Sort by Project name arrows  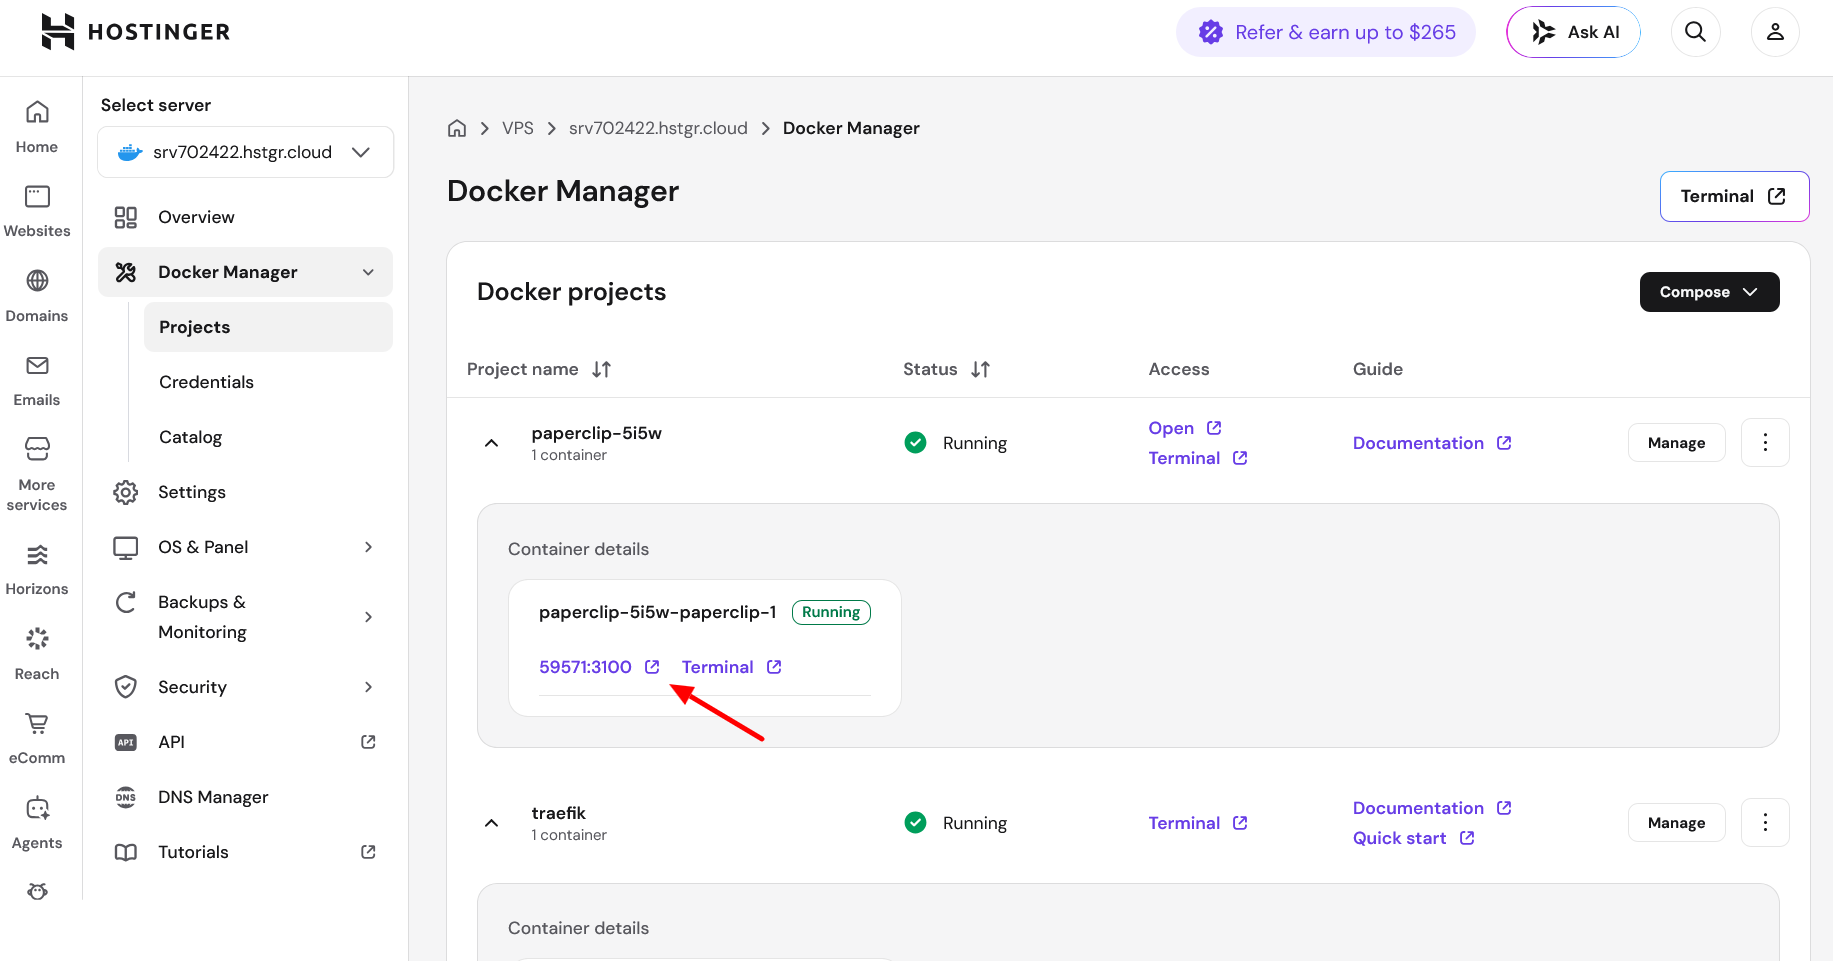point(601,369)
